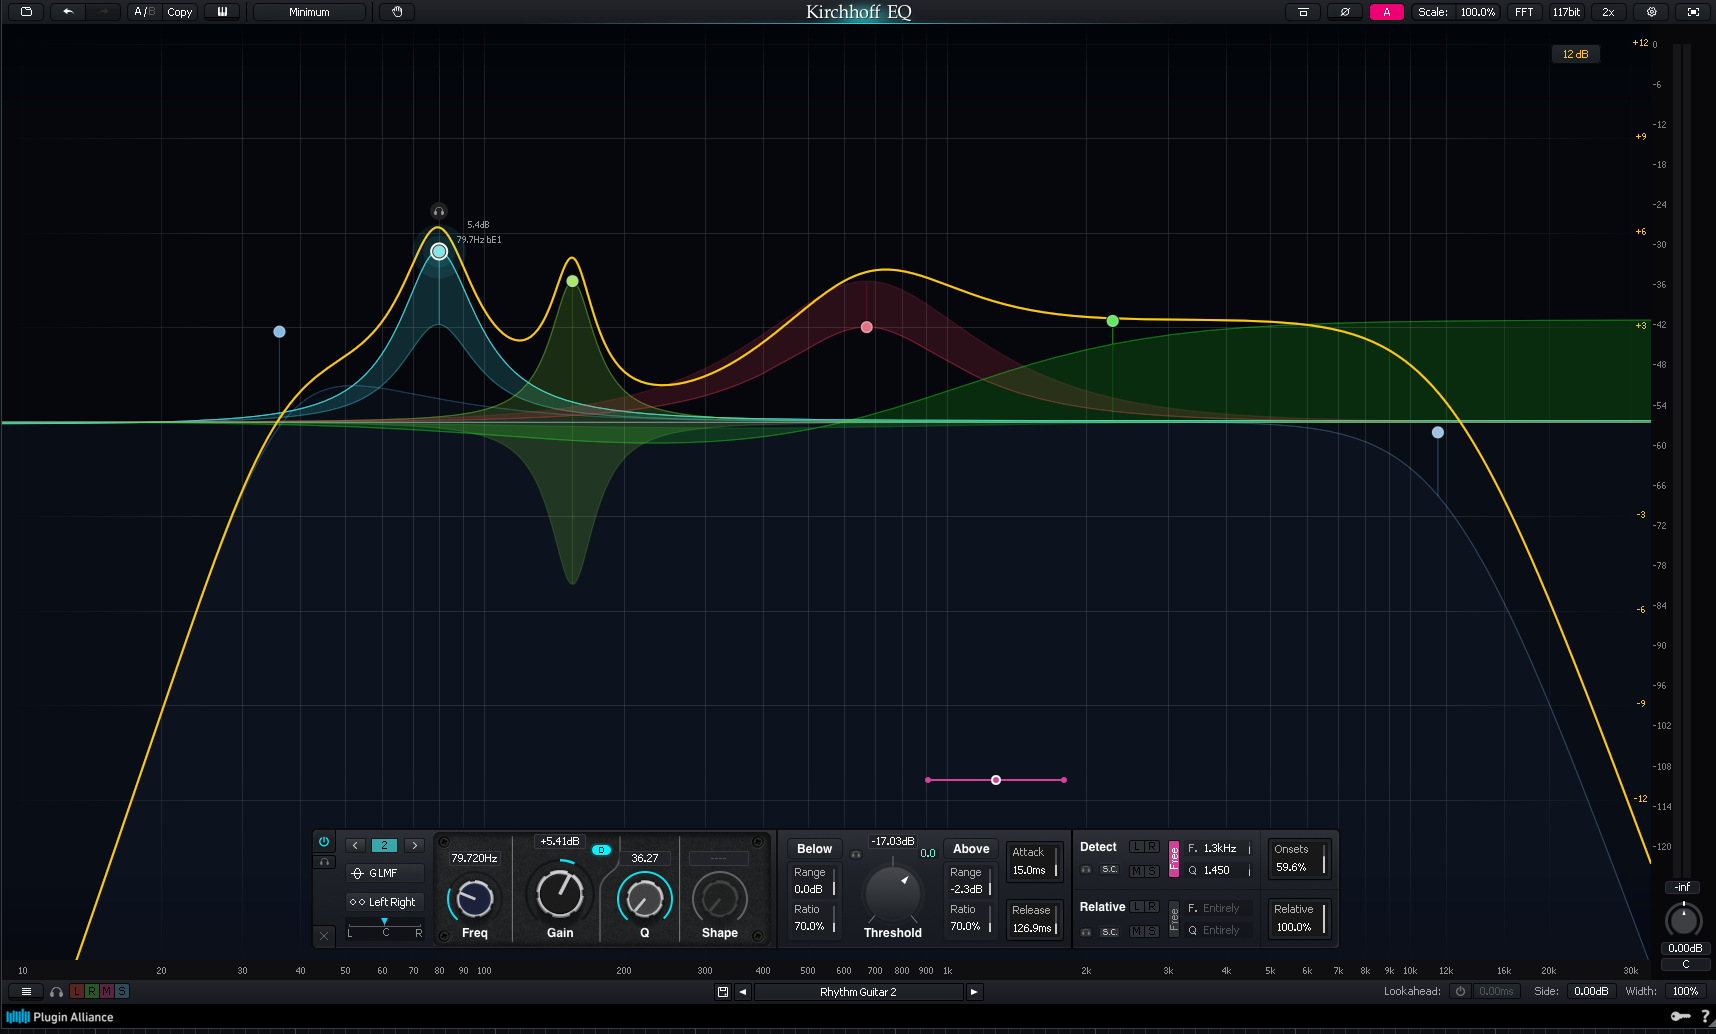The height and width of the screenshot is (1034, 1716).
Task: Open the Scale 100.0% selector
Action: 1456,12
